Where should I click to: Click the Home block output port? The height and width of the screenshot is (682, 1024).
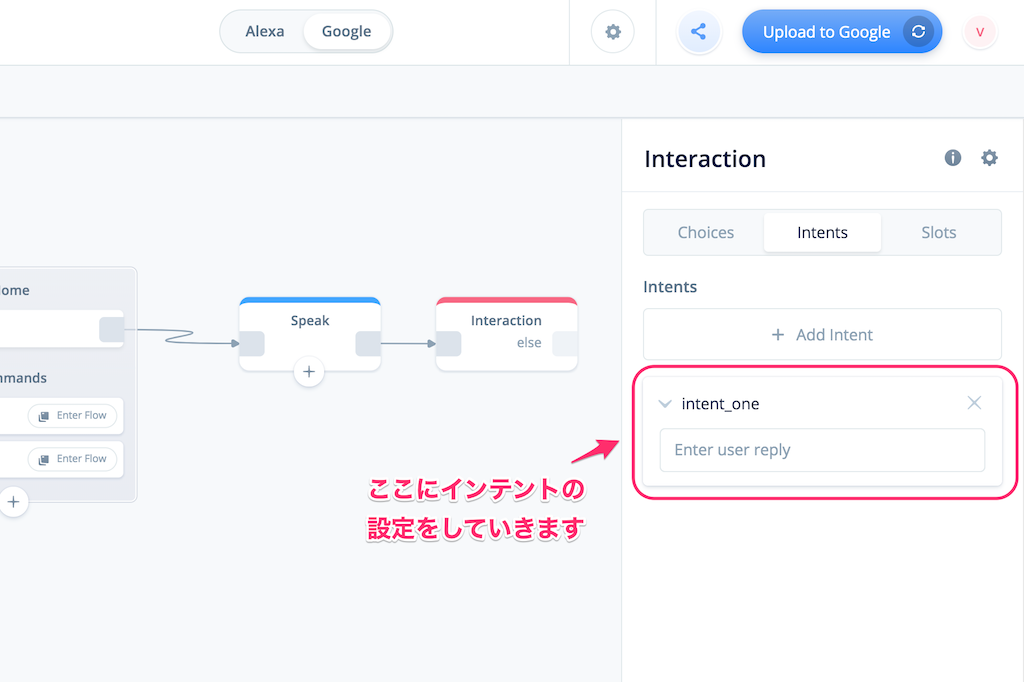click(x=112, y=329)
